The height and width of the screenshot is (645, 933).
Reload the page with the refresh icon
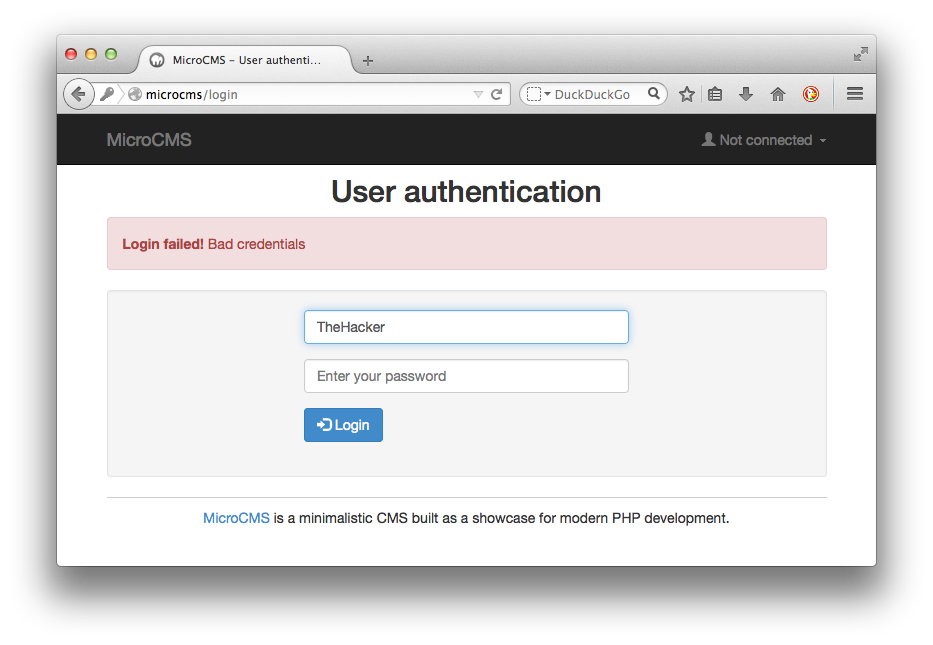tap(496, 94)
